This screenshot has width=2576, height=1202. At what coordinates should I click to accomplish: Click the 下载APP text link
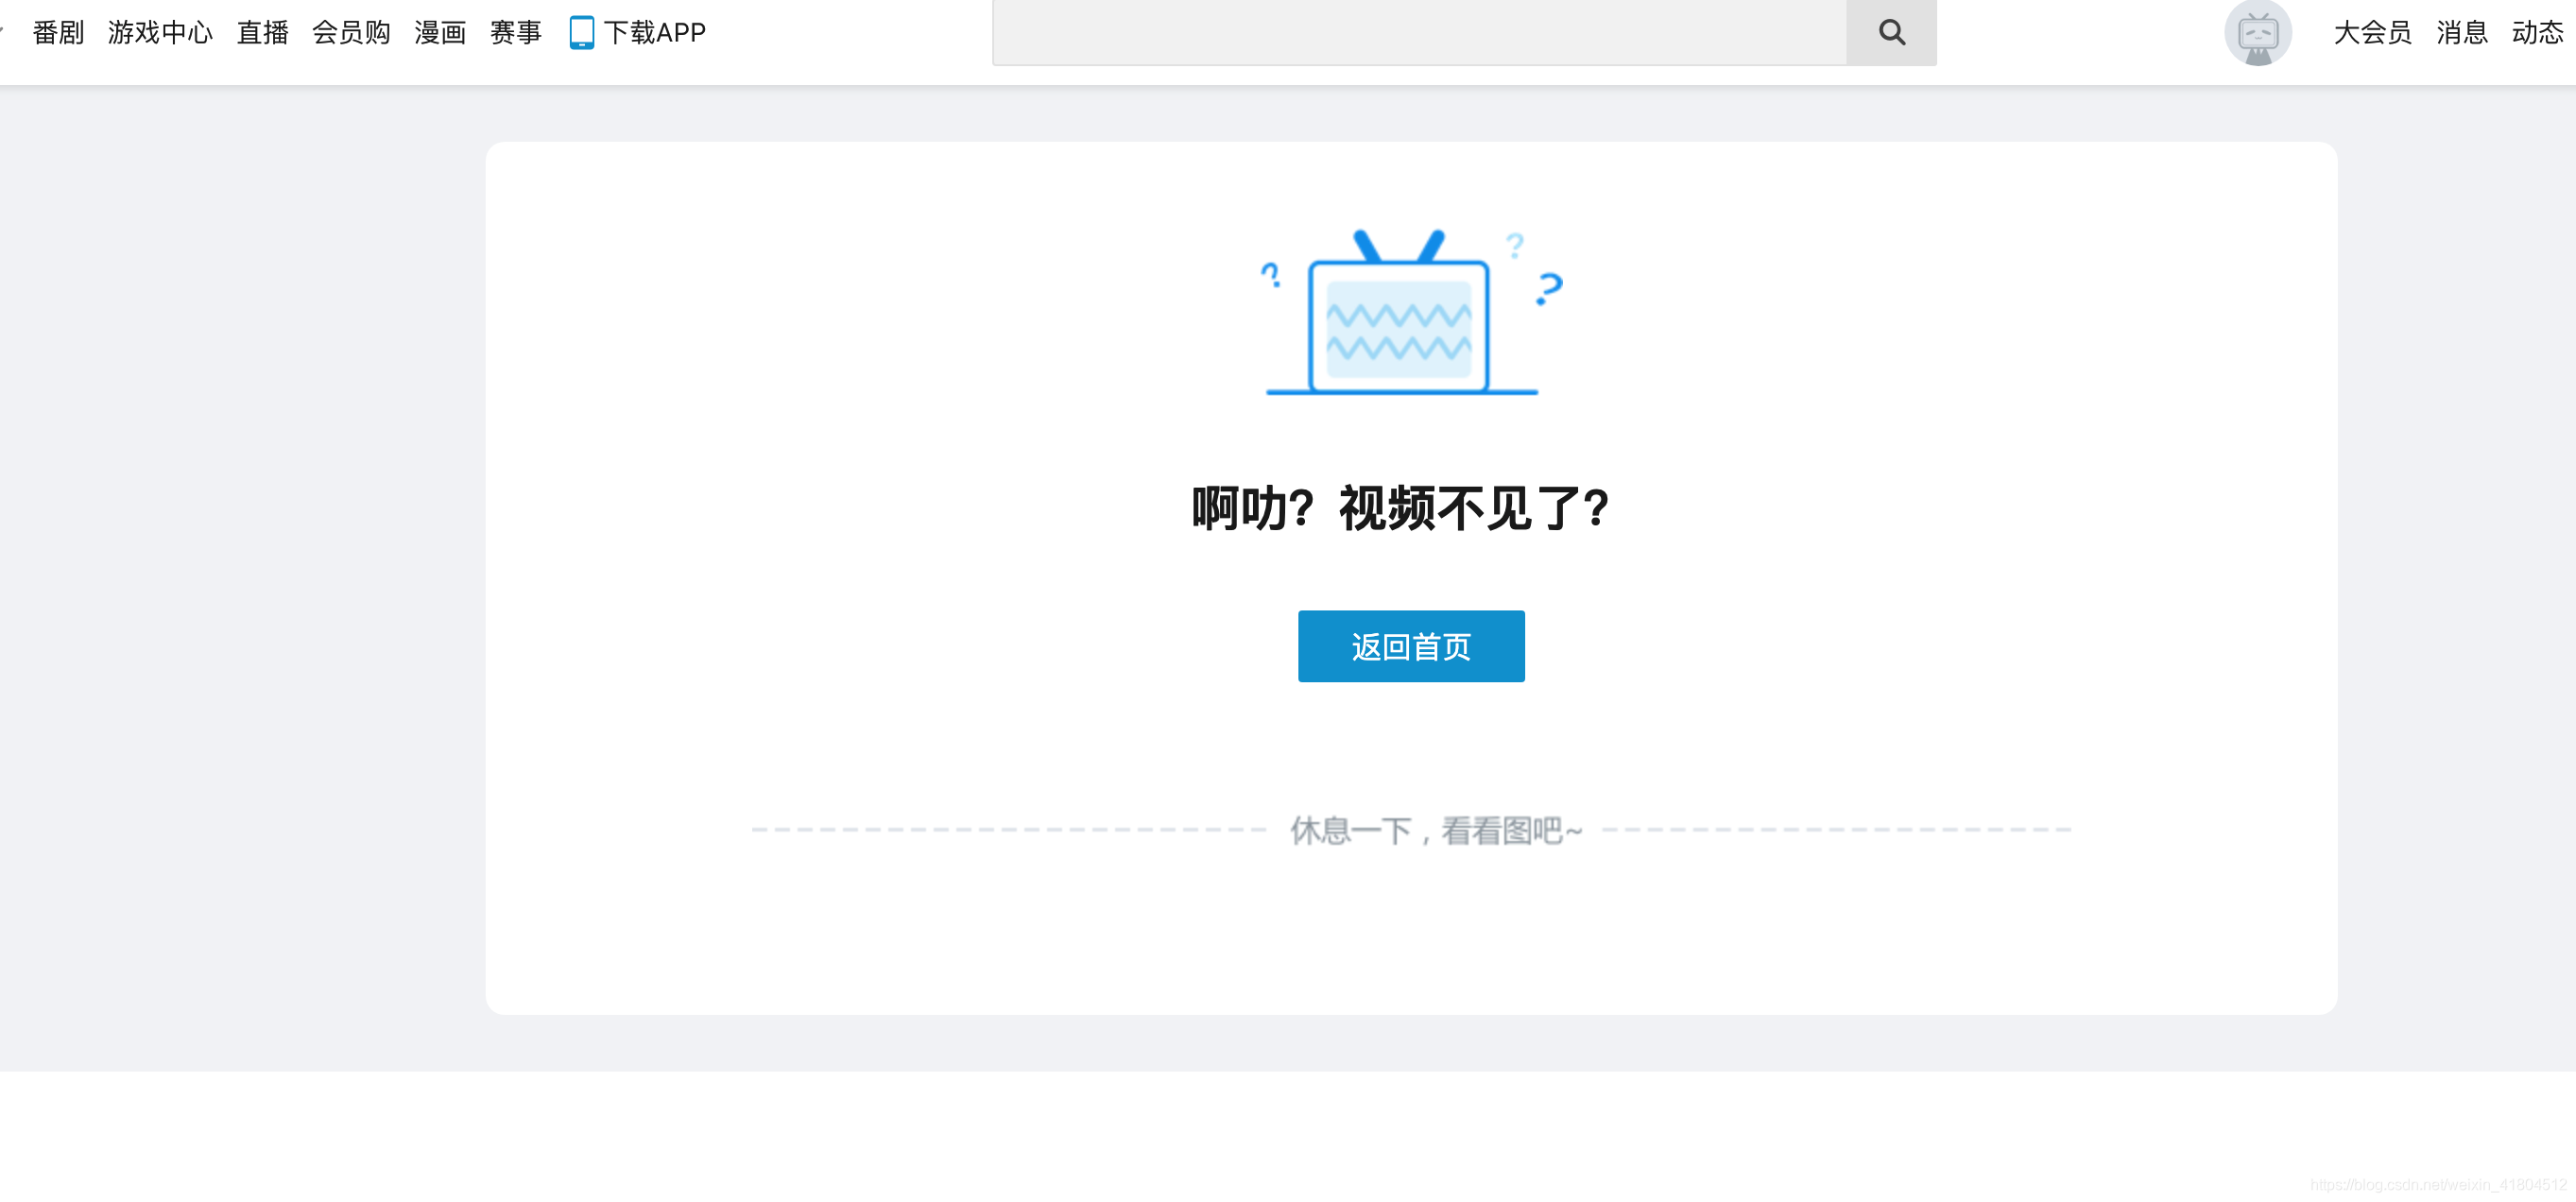point(654,32)
